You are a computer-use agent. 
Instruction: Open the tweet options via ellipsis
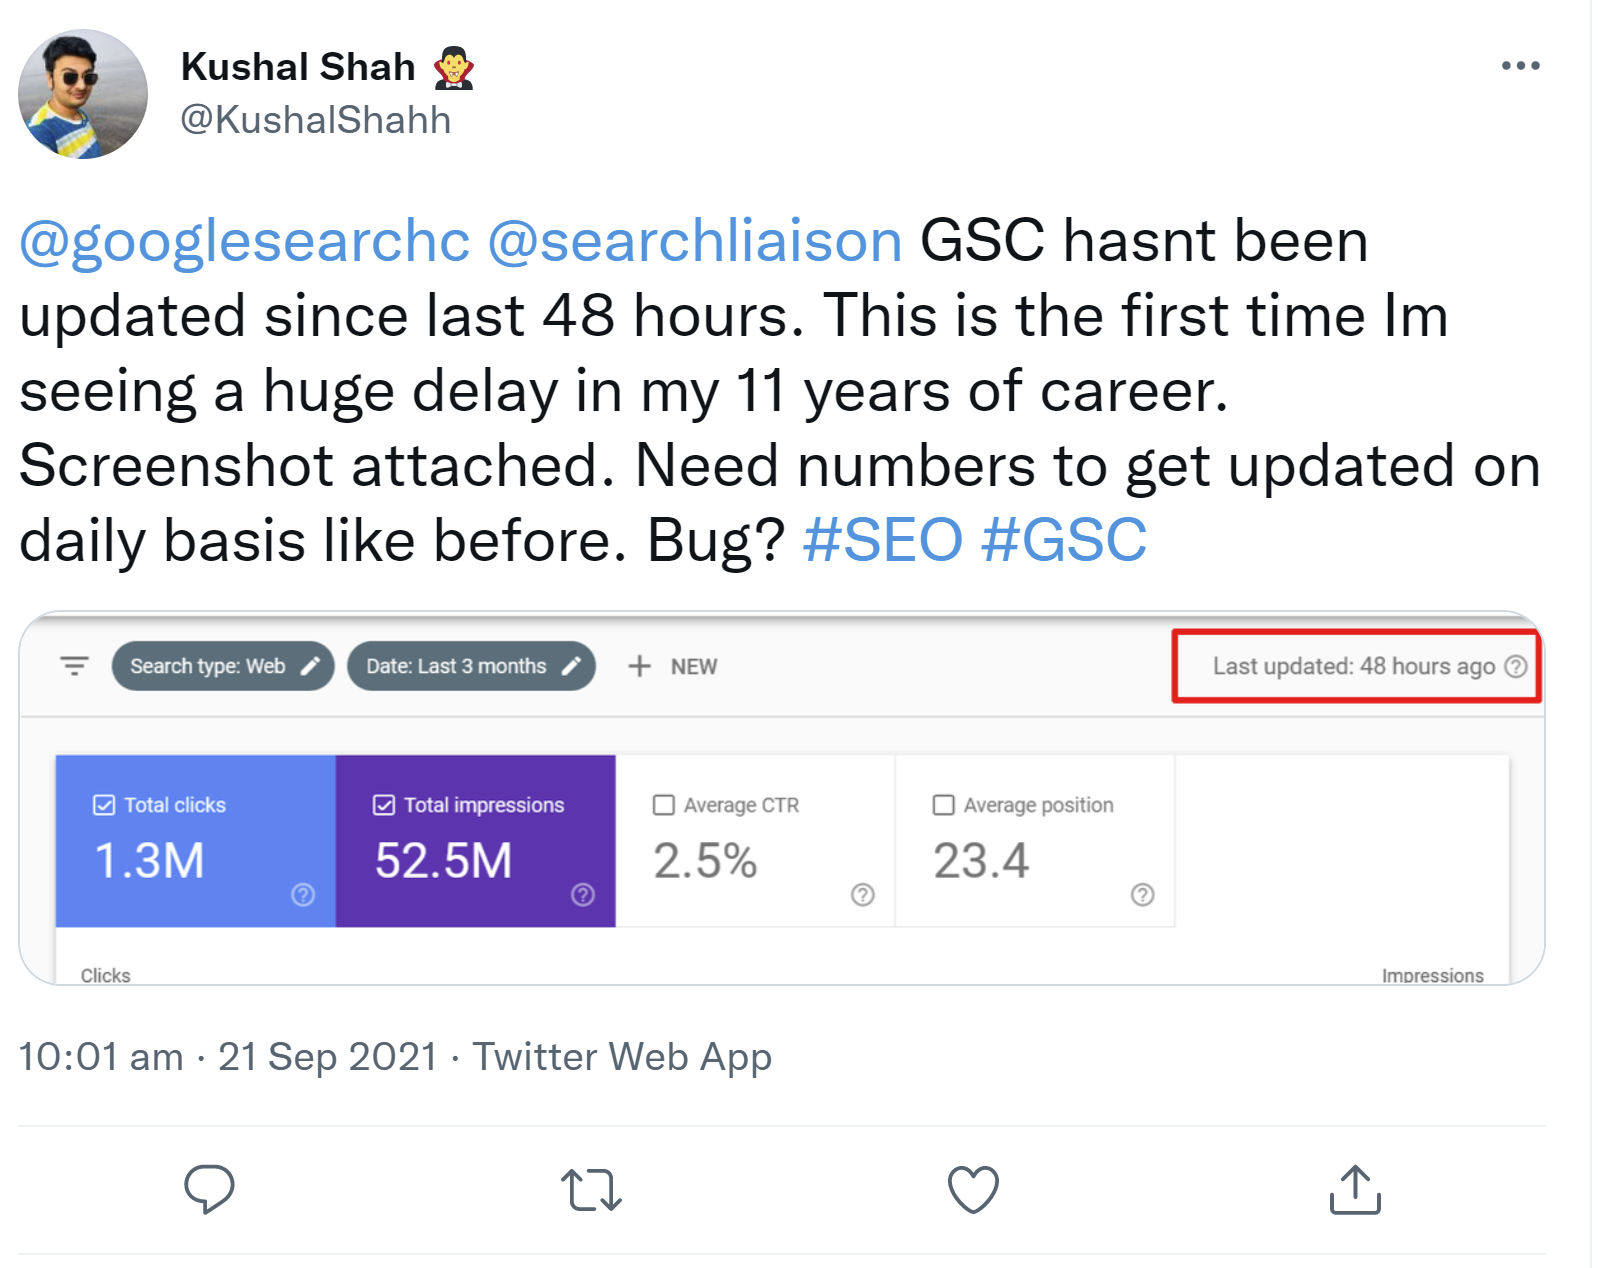point(1522,64)
